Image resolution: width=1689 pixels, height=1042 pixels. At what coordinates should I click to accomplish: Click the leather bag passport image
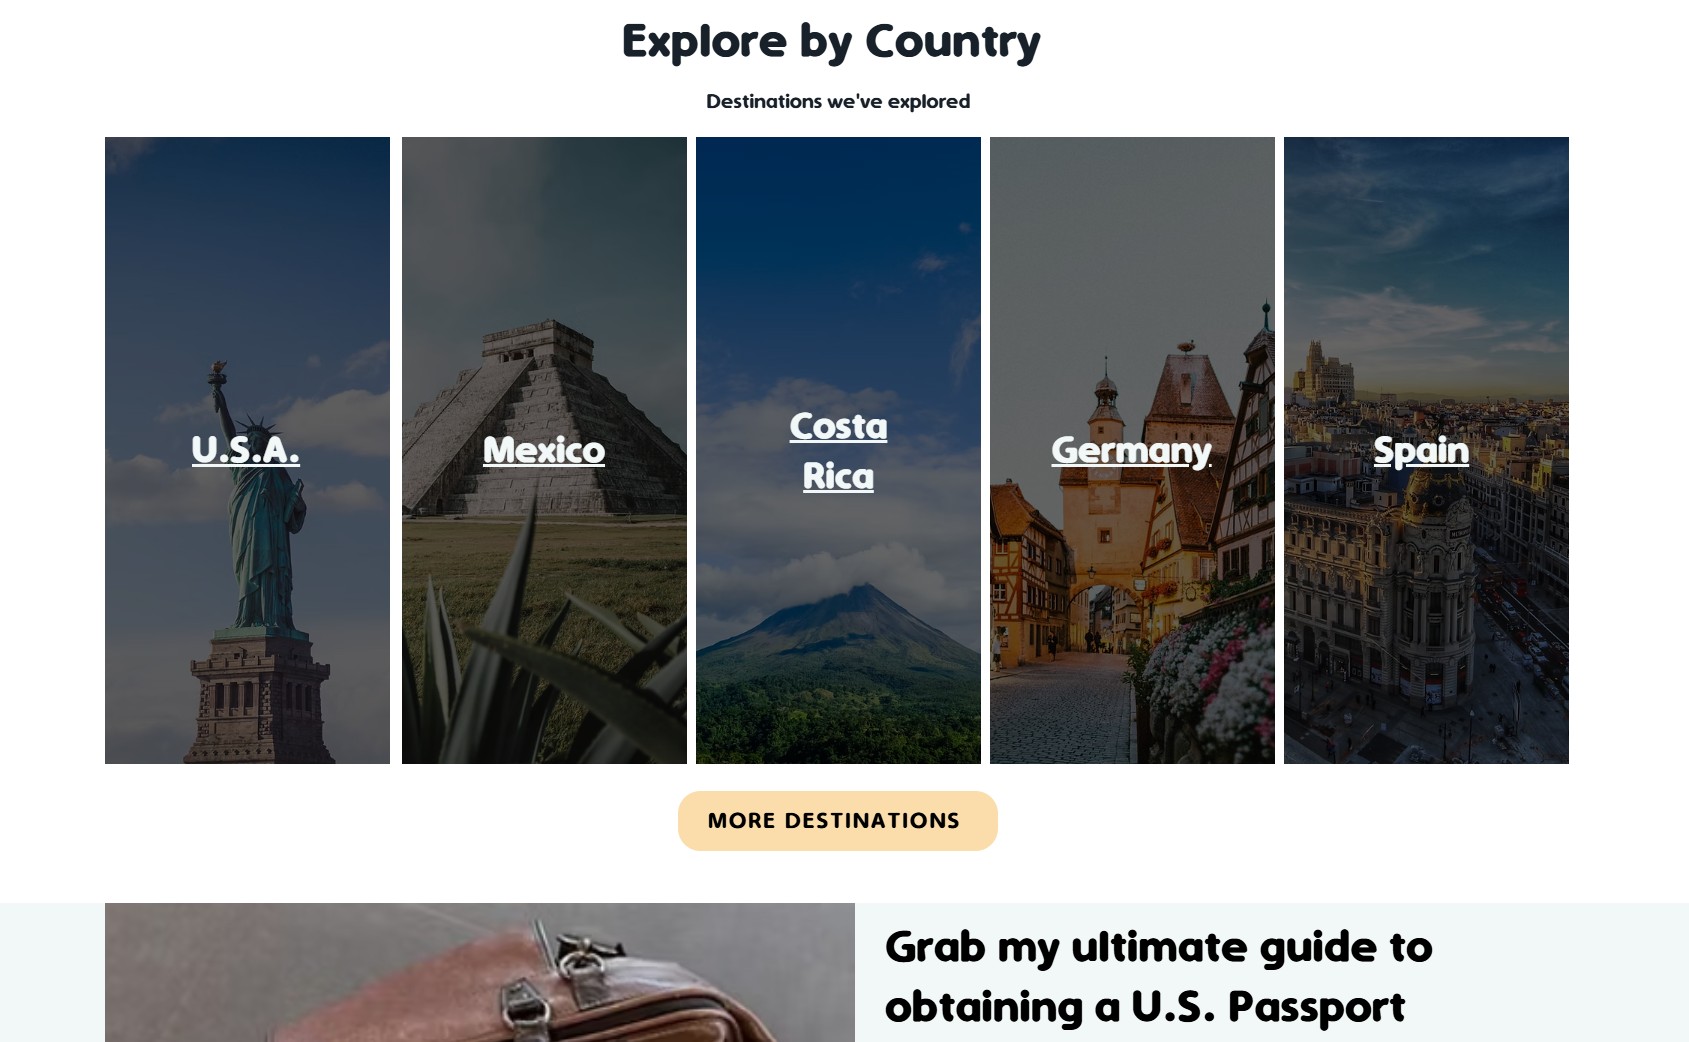[480, 972]
